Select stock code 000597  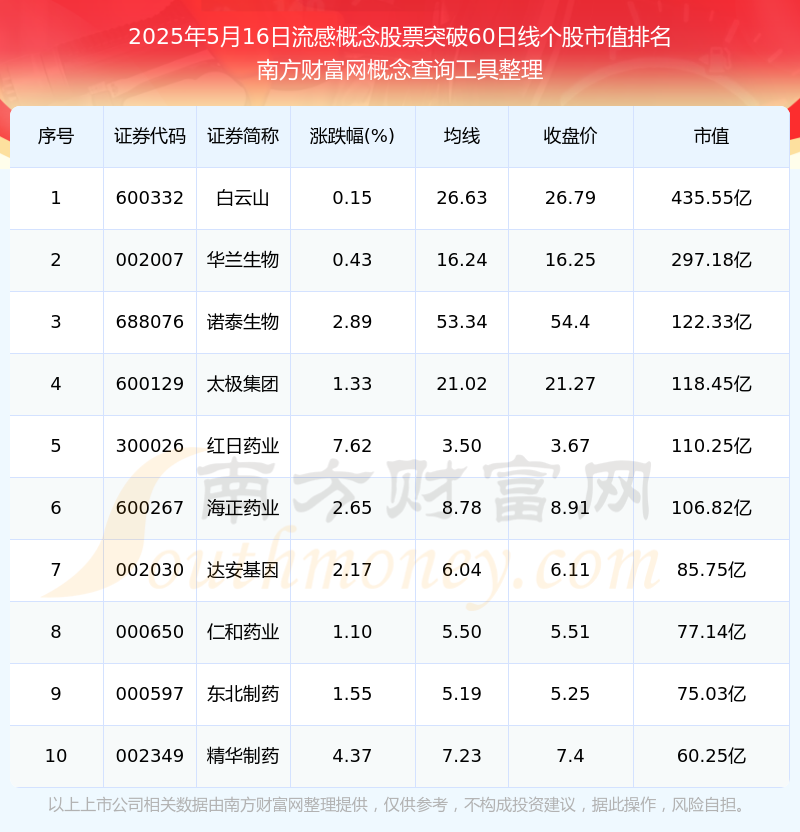[150, 695]
